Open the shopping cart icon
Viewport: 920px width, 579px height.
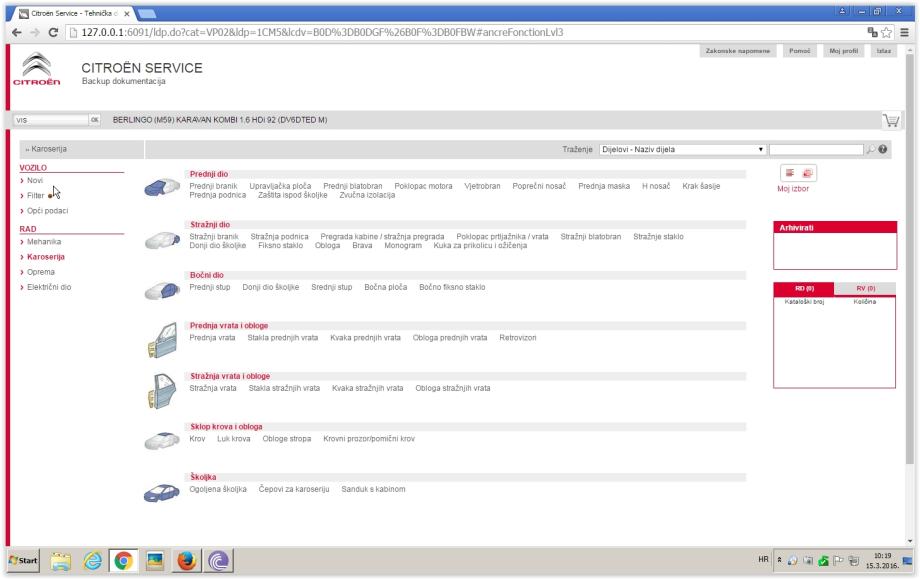click(x=891, y=120)
